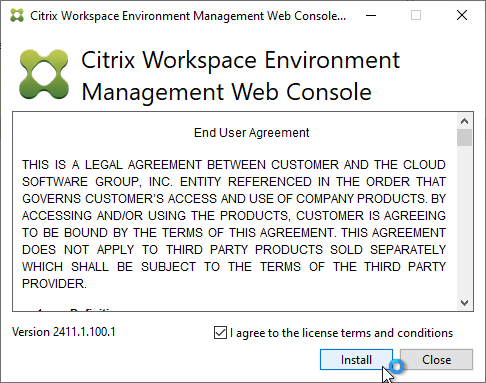Click the window title bar text

pyautogui.click(x=188, y=16)
